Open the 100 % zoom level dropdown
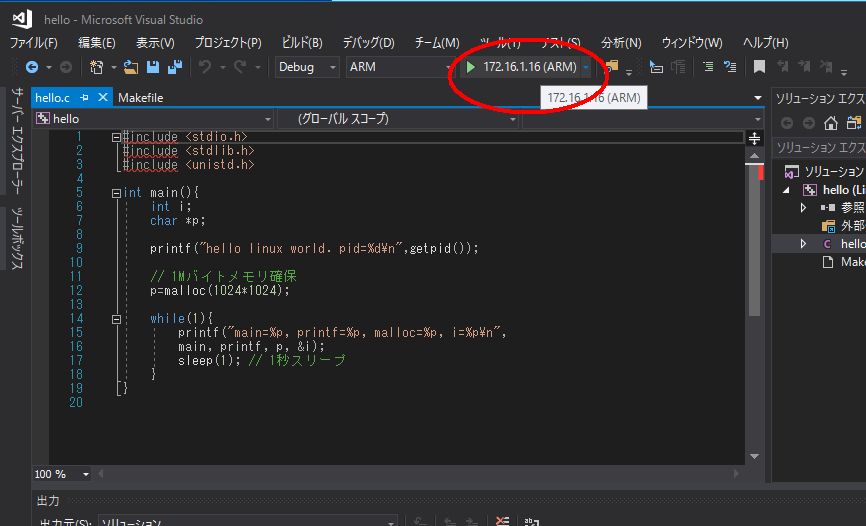The width and height of the screenshot is (866, 526). coord(61,474)
